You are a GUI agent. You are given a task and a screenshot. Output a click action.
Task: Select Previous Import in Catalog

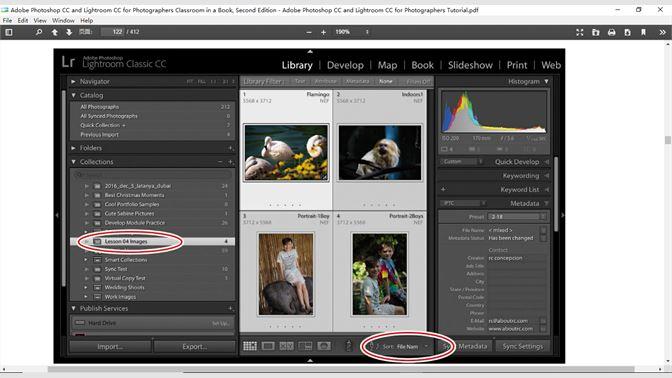pyautogui.click(x=152, y=135)
